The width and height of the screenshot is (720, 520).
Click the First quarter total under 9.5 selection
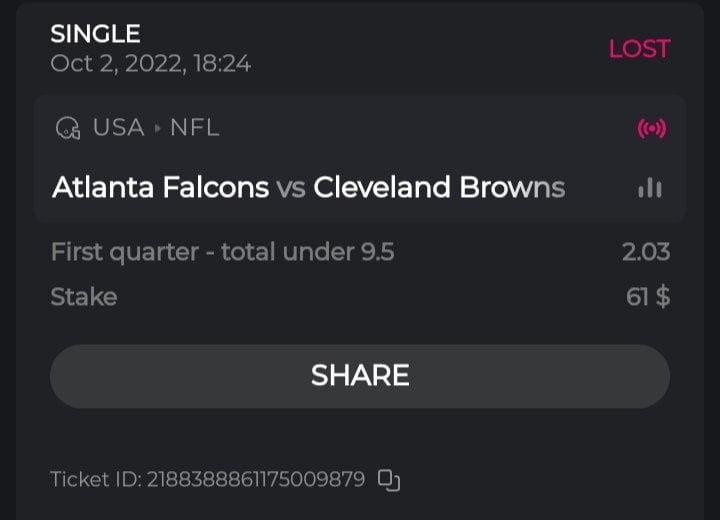pyautogui.click(x=222, y=252)
